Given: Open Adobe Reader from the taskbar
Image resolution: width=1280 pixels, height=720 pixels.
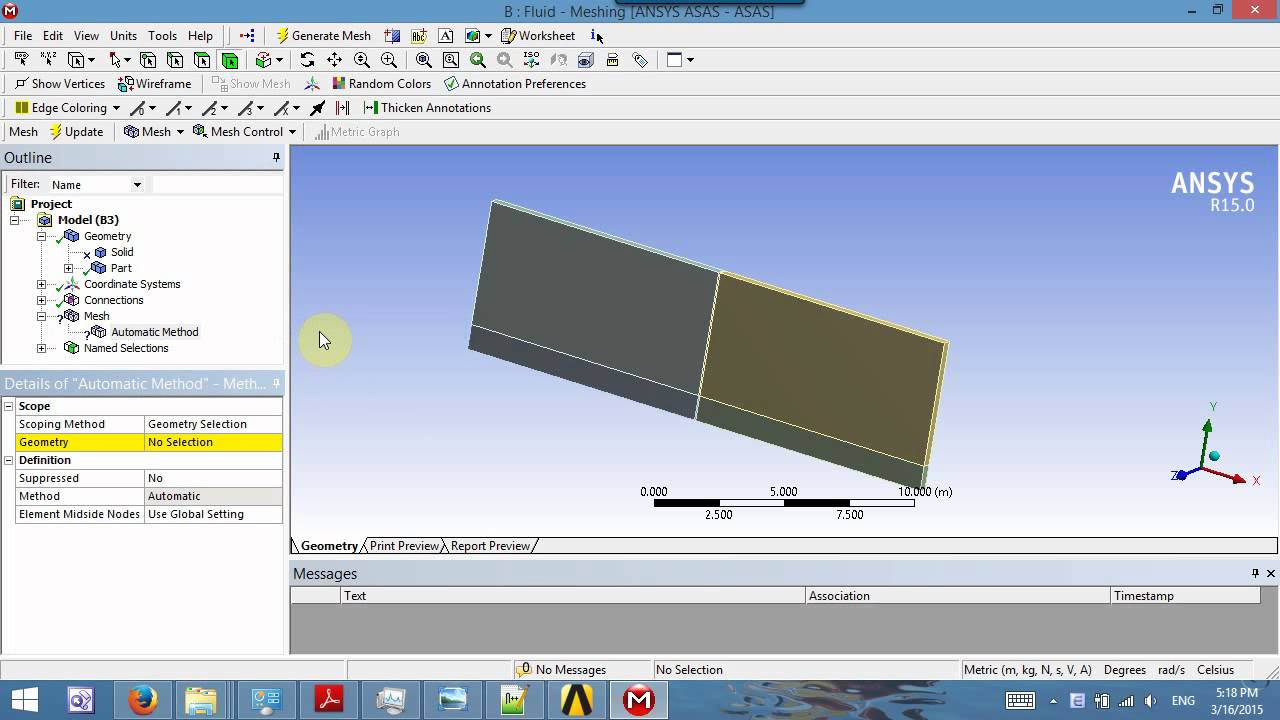Looking at the screenshot, I should coord(330,700).
